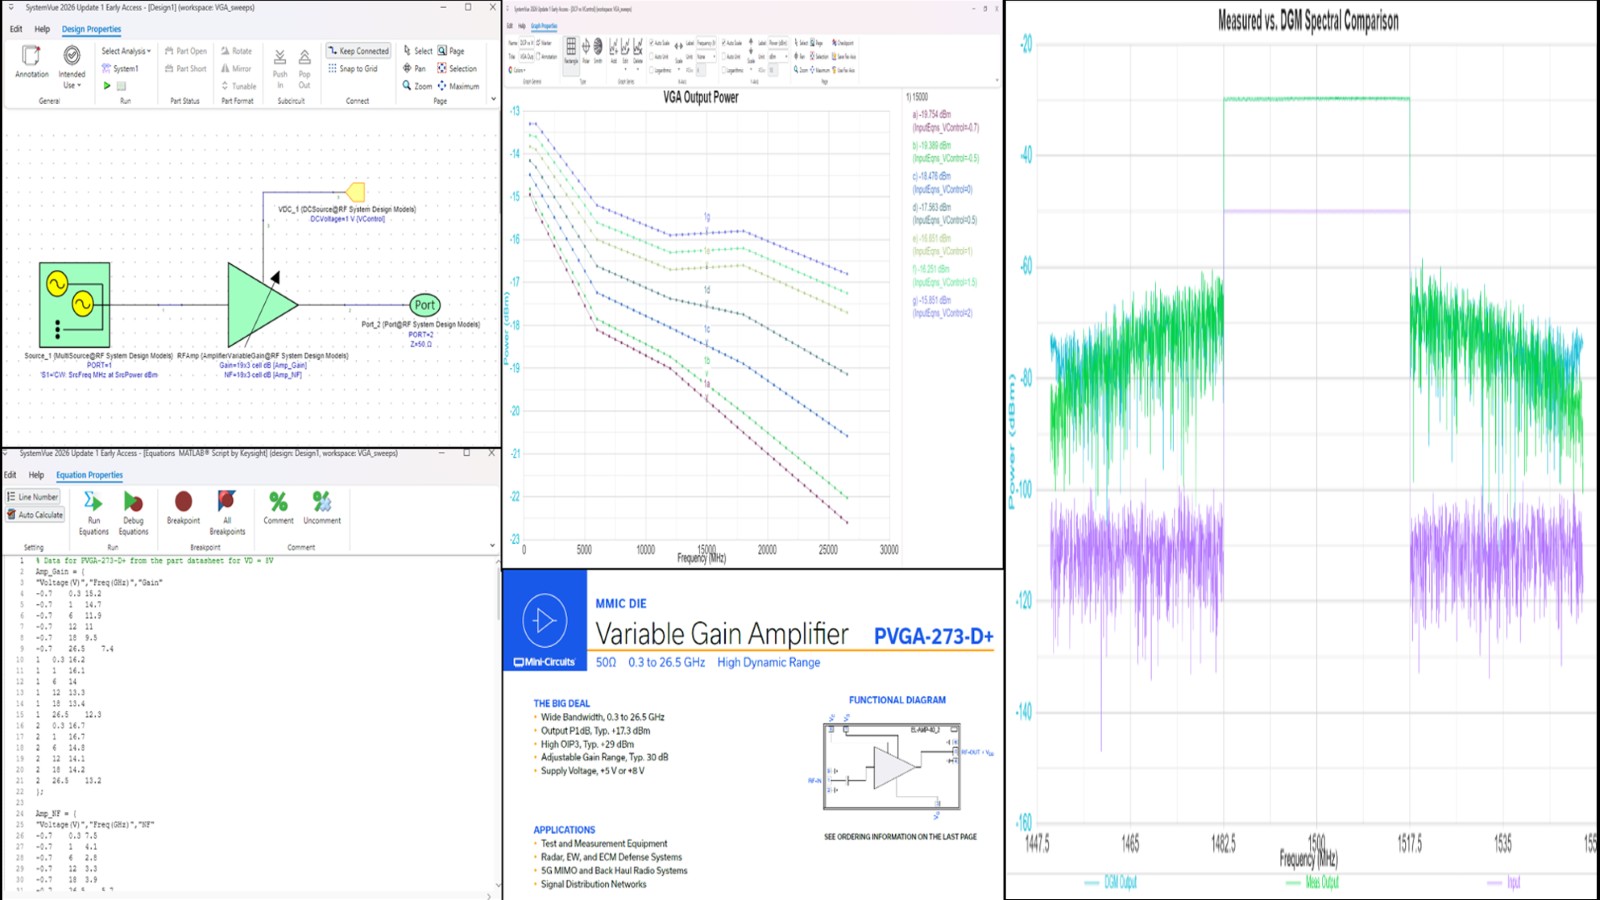Click the X-axis Label input field
Screen dimensions: 1600x900
coord(706,43)
